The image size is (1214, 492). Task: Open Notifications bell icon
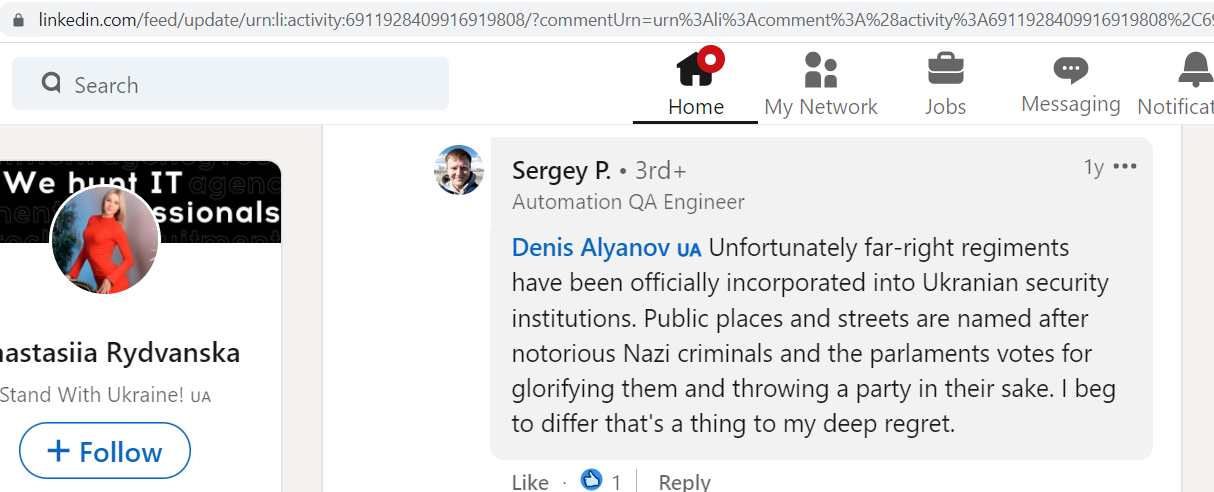(1195, 69)
